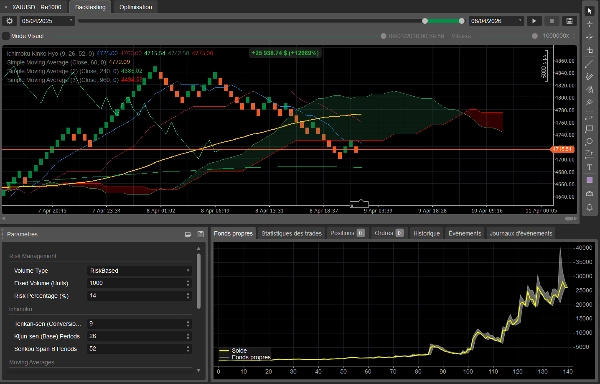Open the Historique tab
The image size is (600, 384).
point(426,233)
